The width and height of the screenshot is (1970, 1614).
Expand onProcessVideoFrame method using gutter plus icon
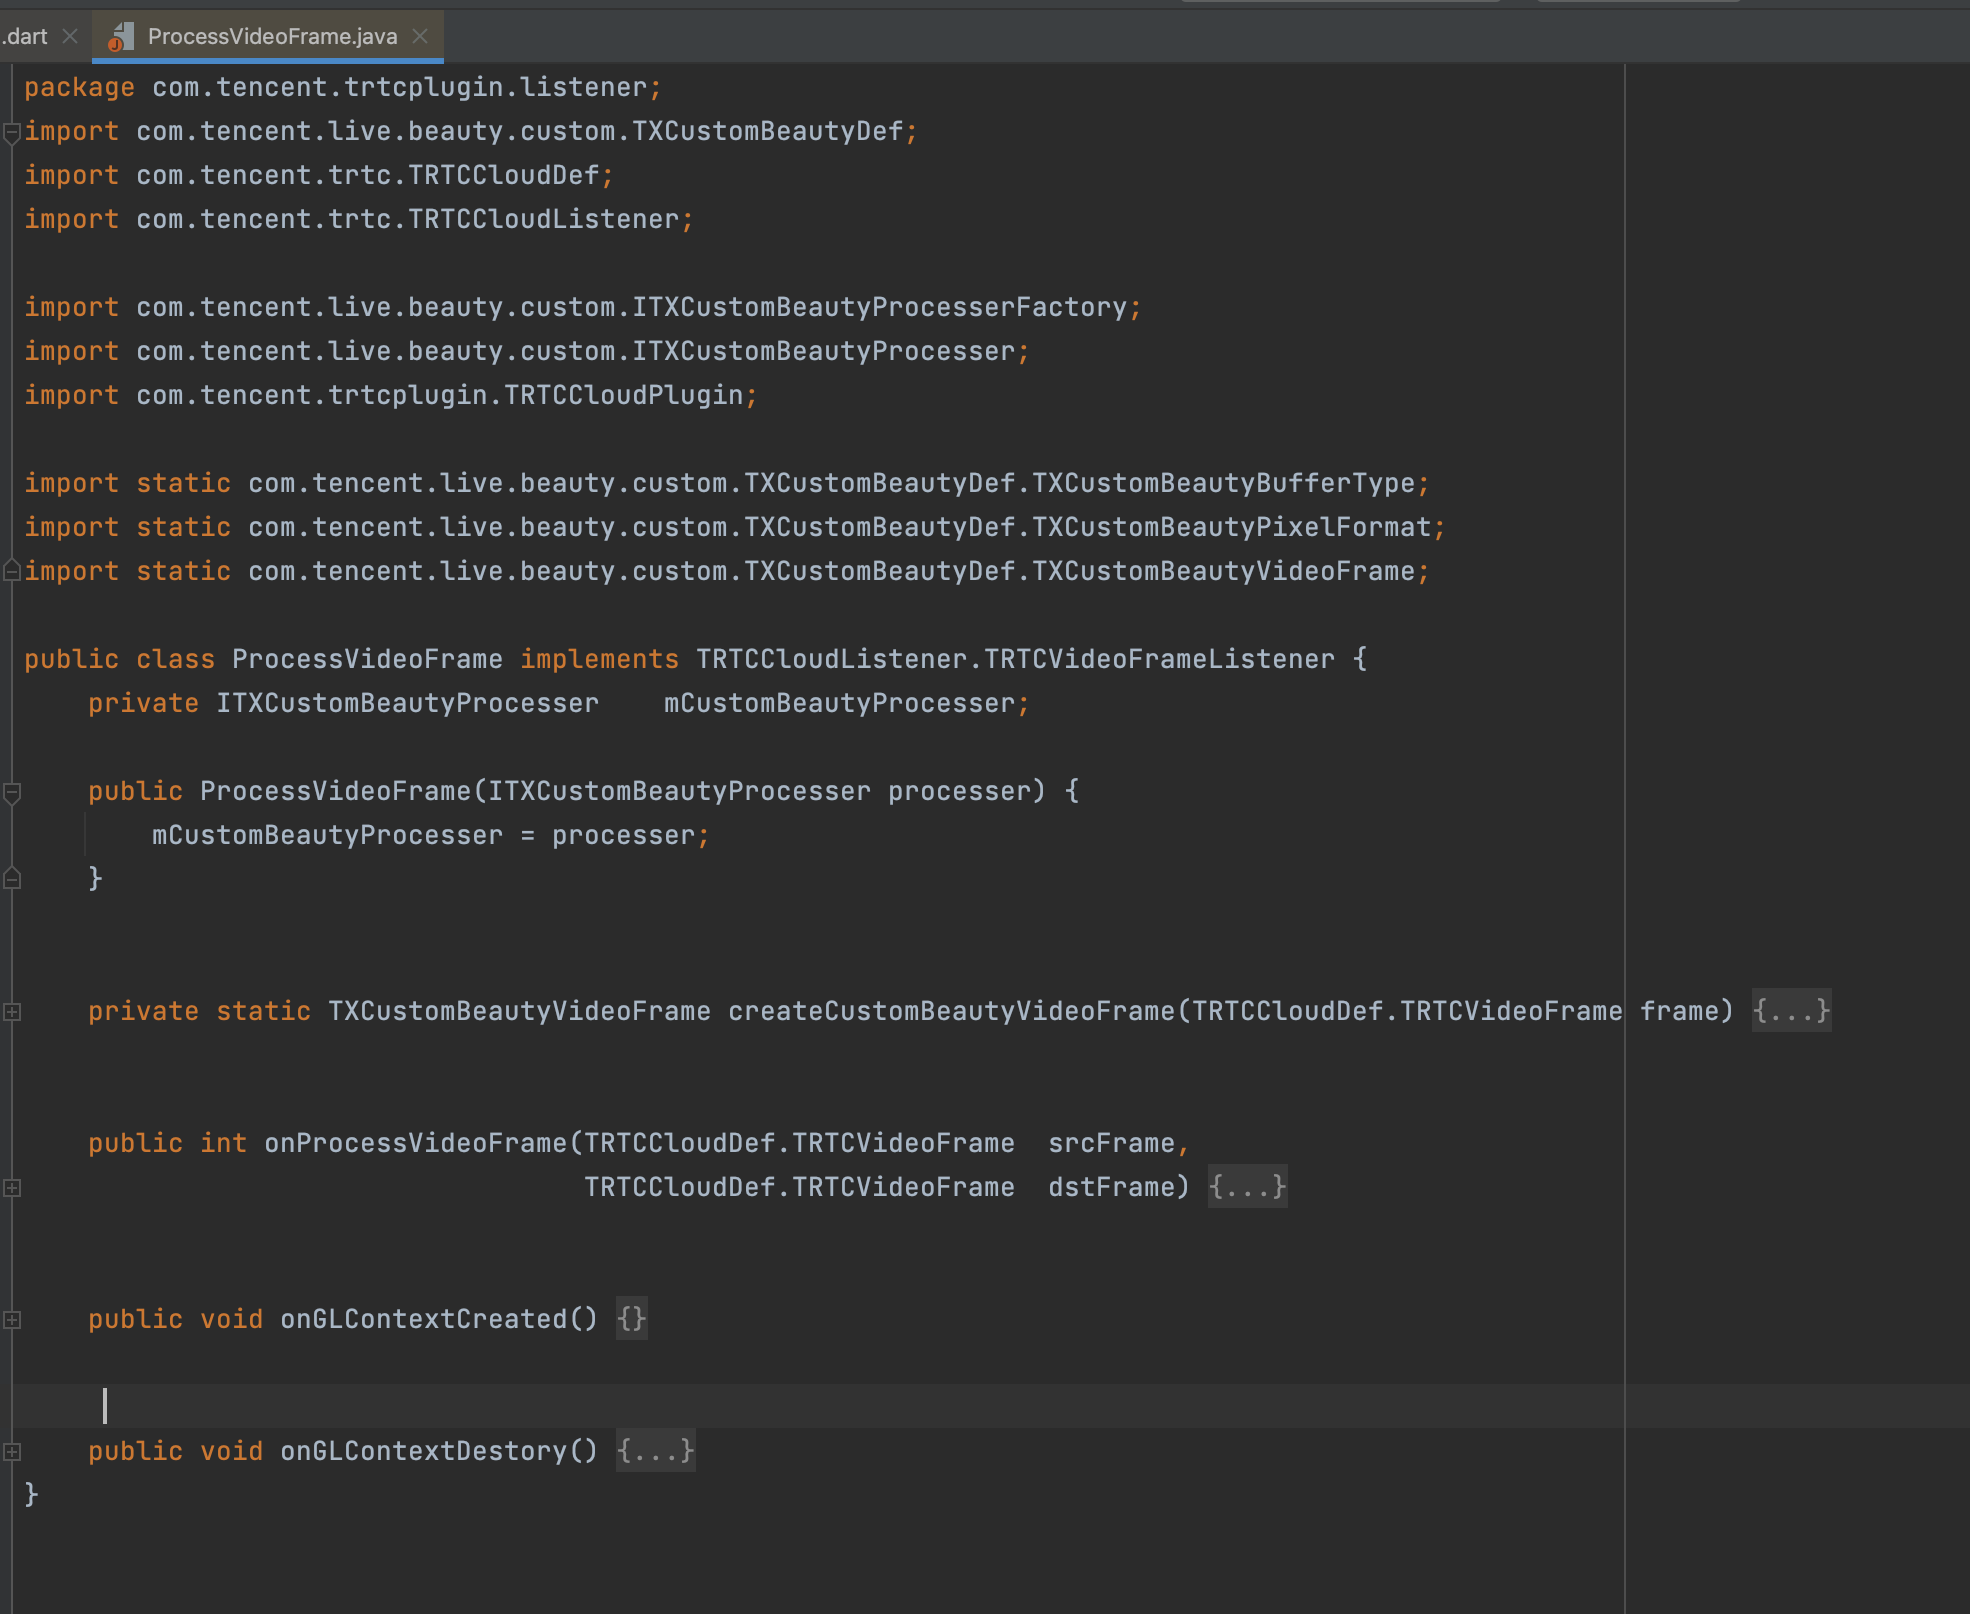[12, 1188]
